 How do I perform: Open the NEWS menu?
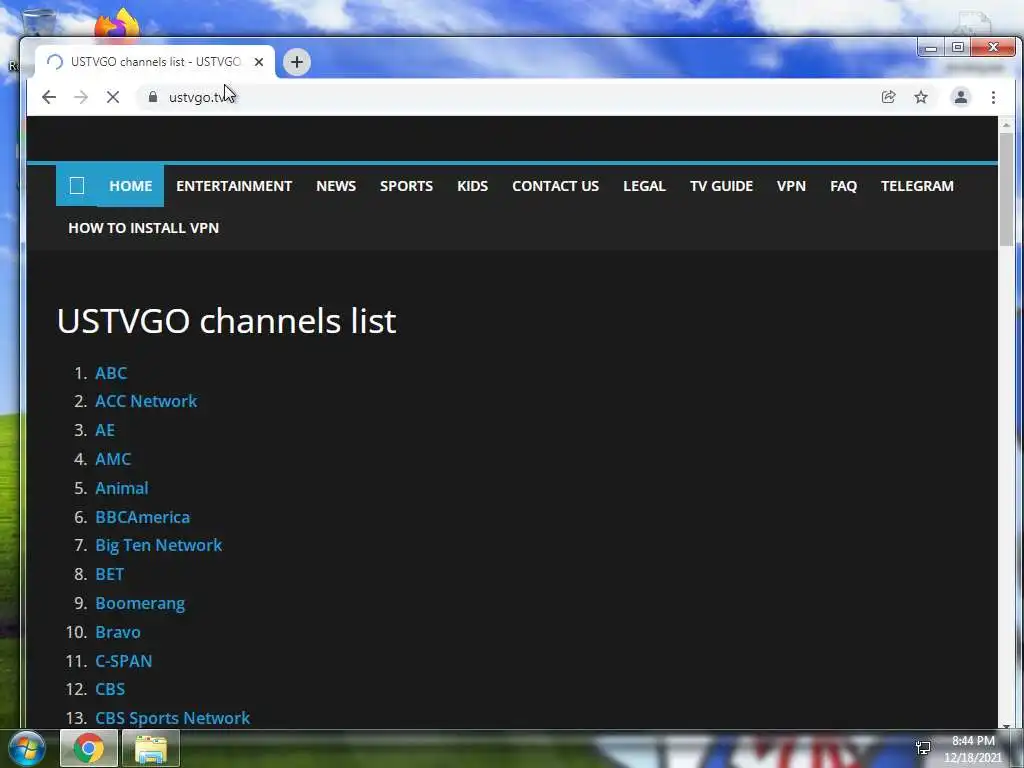336,185
